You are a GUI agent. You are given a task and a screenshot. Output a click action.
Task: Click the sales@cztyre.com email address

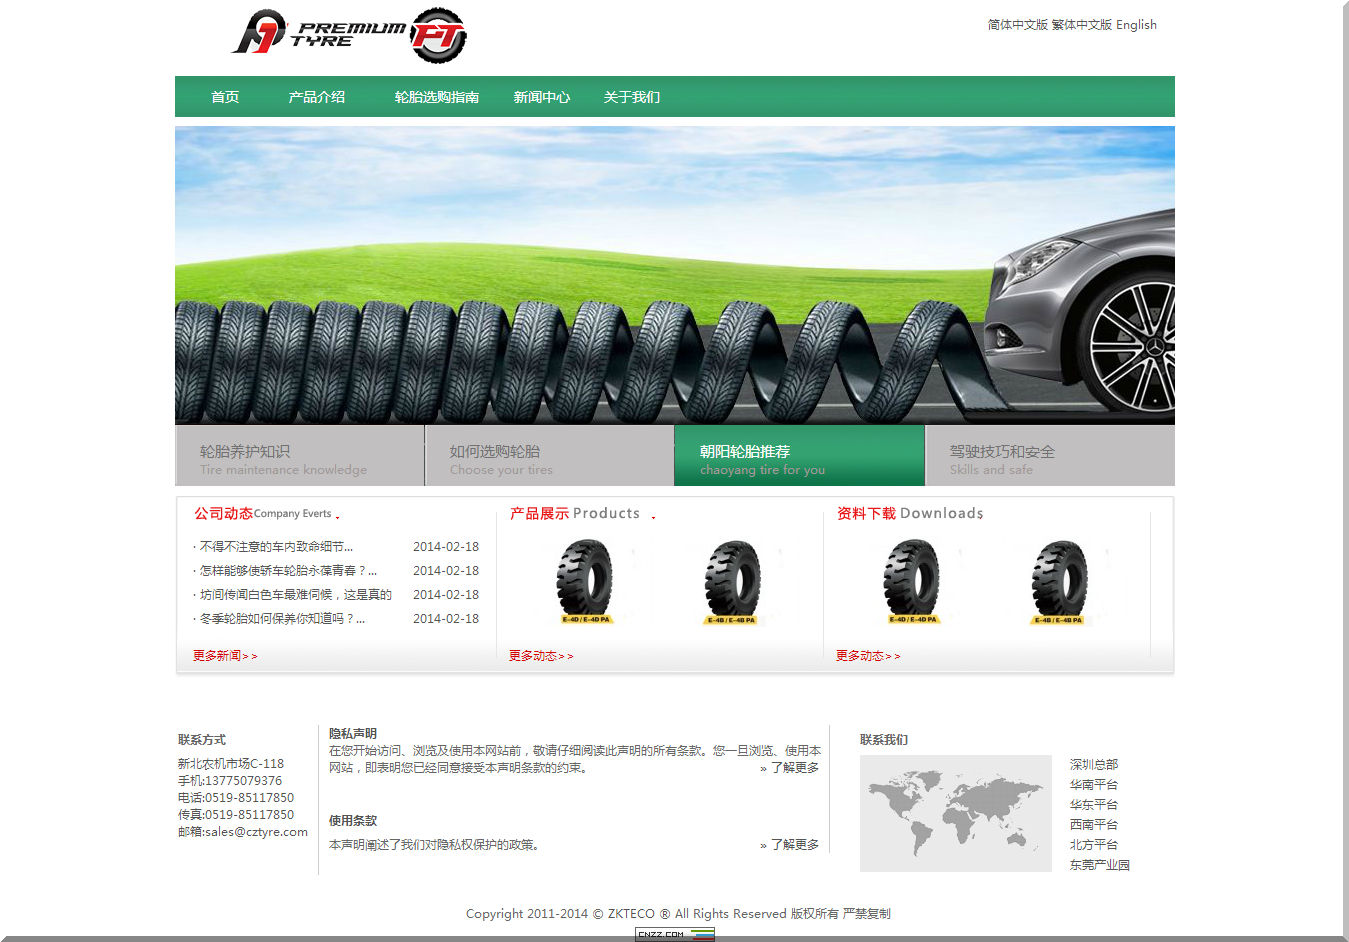click(x=256, y=832)
